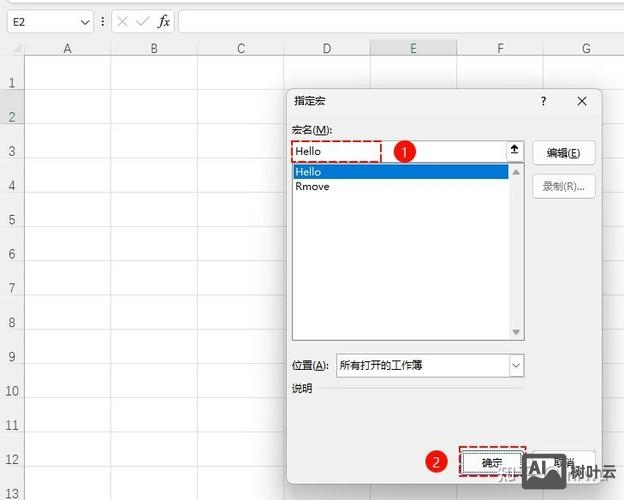Click the help question mark in dialog
Screen dimensions: 624x500
[x=543, y=101]
